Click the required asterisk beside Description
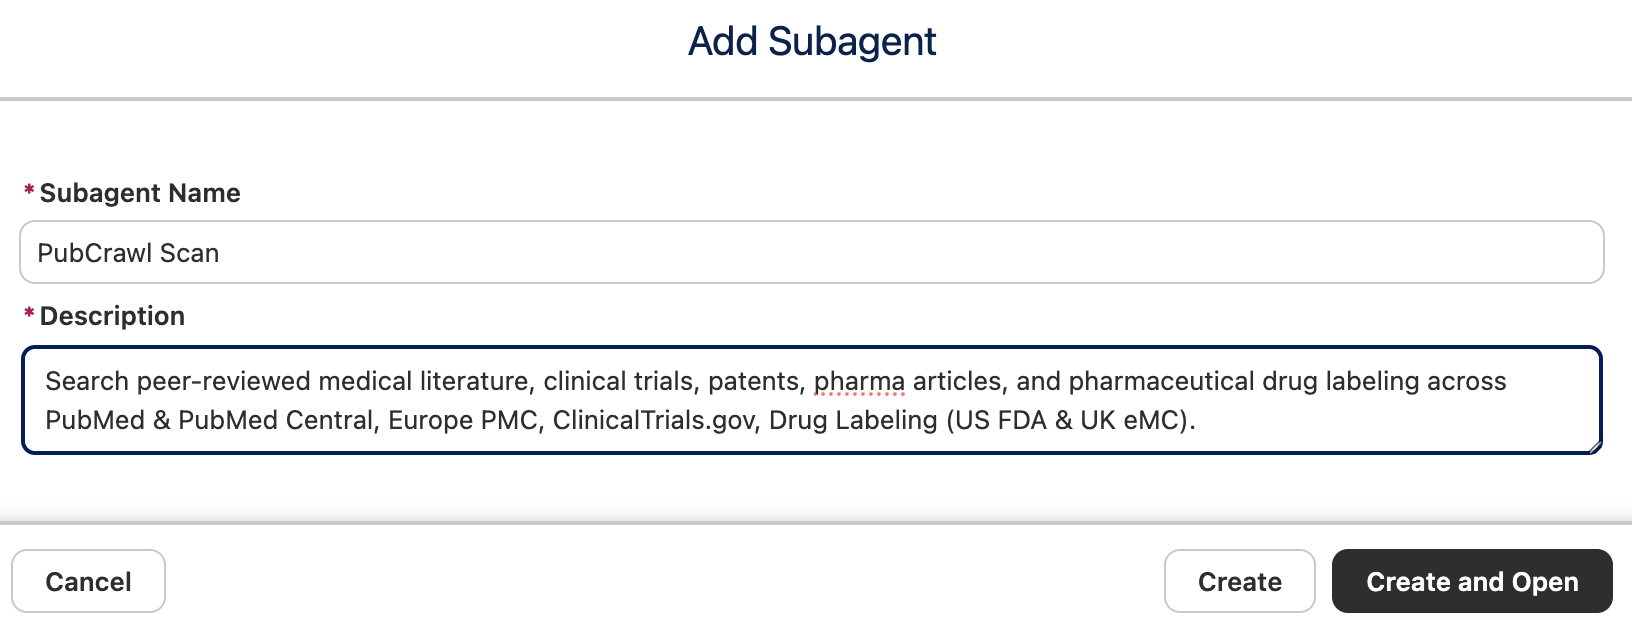This screenshot has height=626, width=1632. pyautogui.click(x=29, y=314)
